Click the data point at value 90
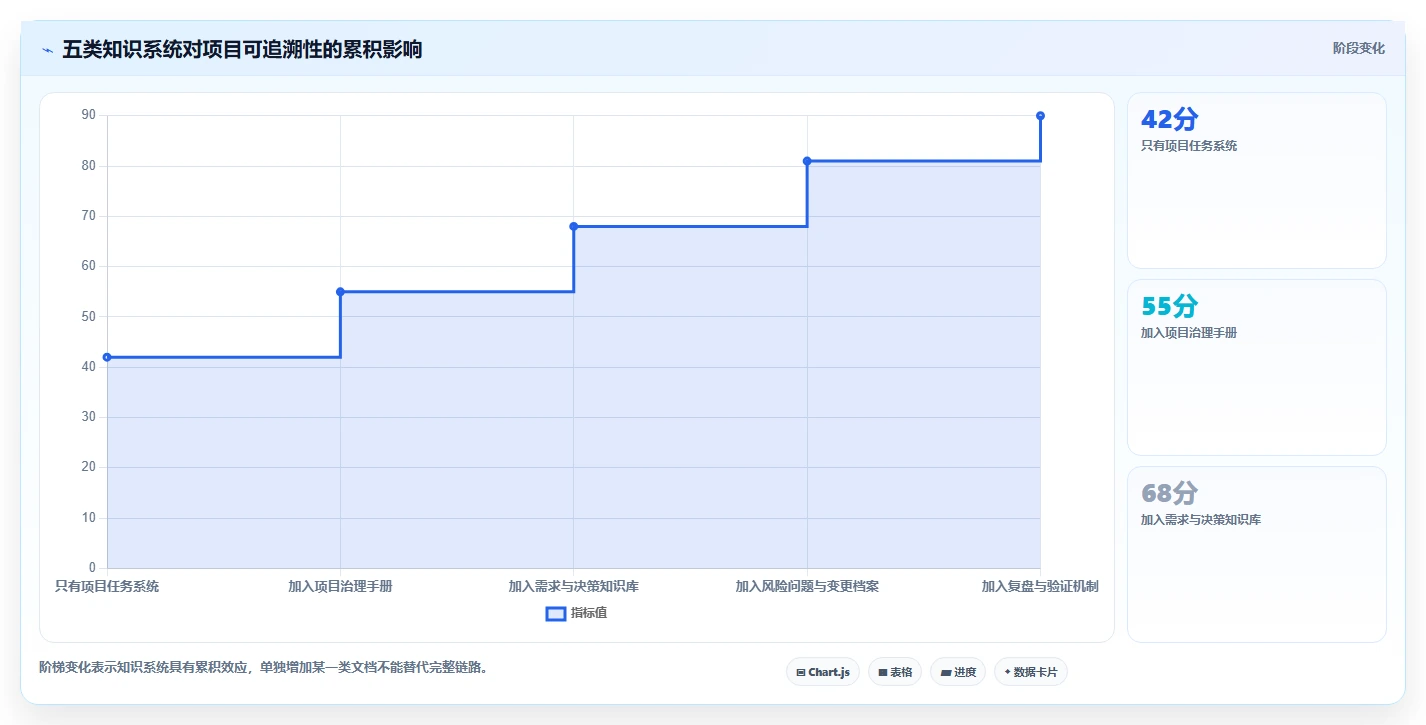 (x=1040, y=116)
